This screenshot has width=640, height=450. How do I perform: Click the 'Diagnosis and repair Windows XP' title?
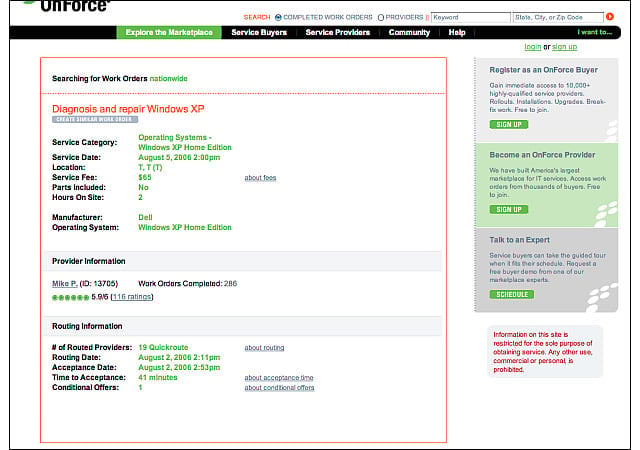128,109
